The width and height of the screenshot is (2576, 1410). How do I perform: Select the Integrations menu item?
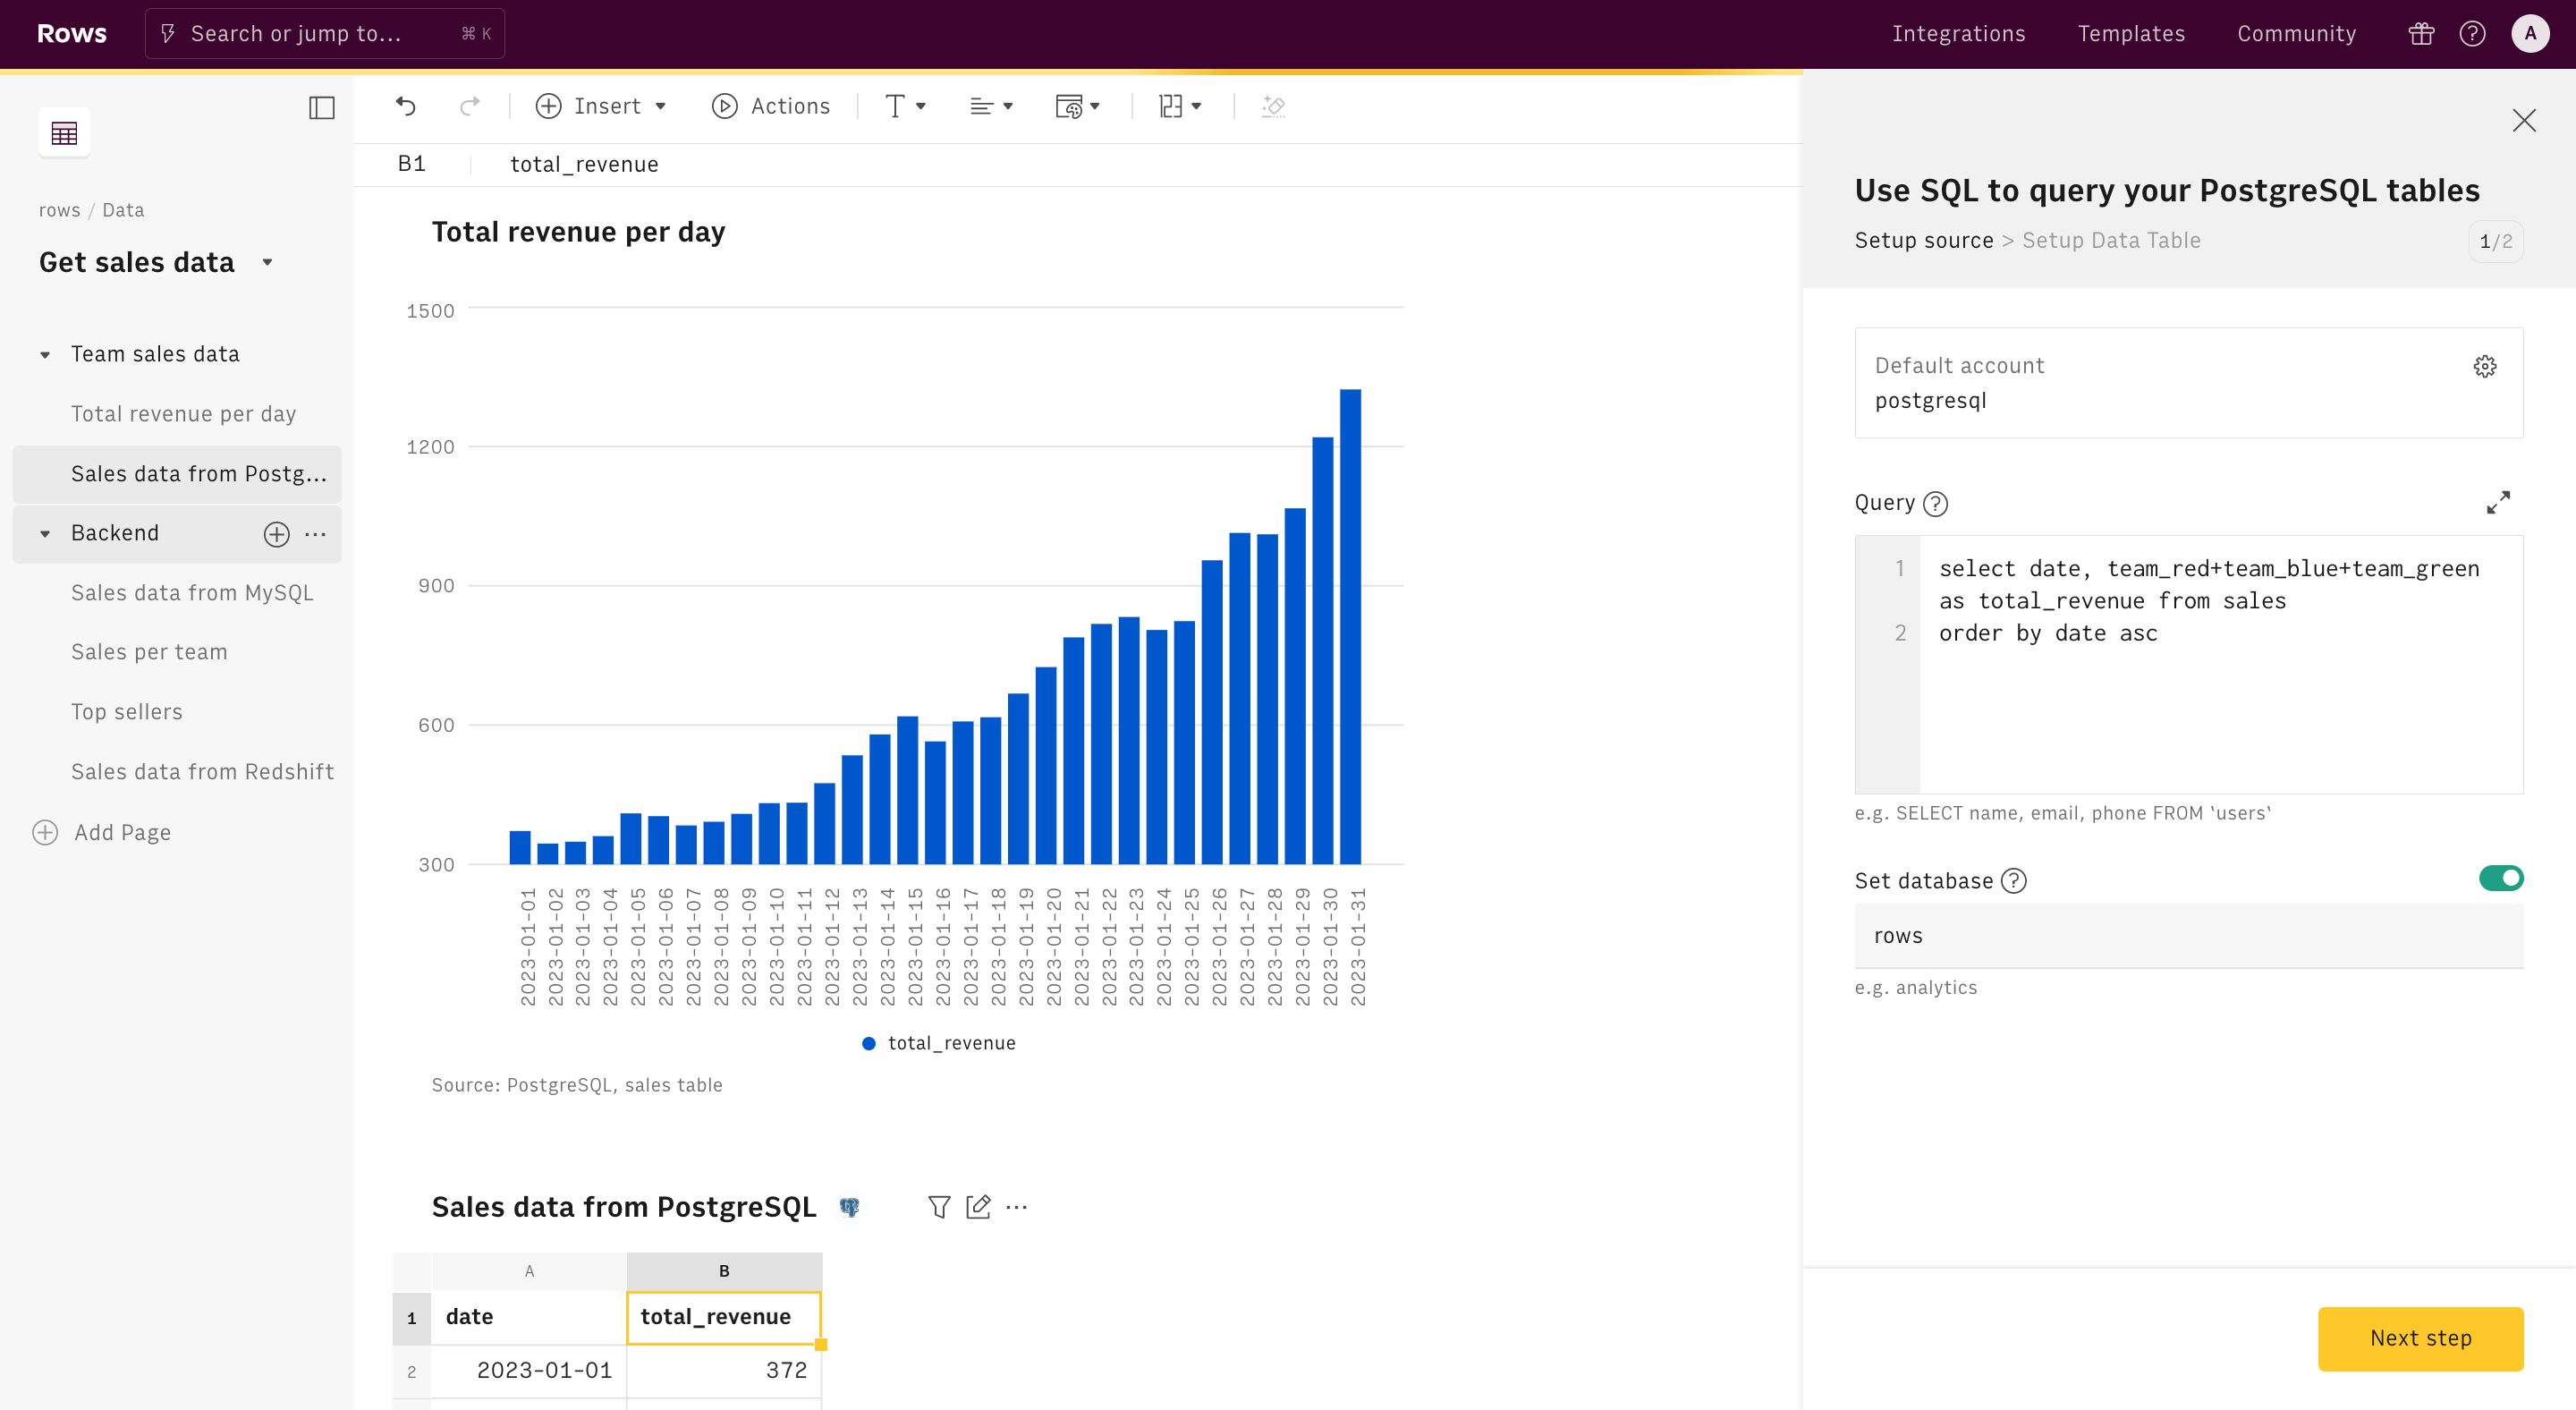1958,33
